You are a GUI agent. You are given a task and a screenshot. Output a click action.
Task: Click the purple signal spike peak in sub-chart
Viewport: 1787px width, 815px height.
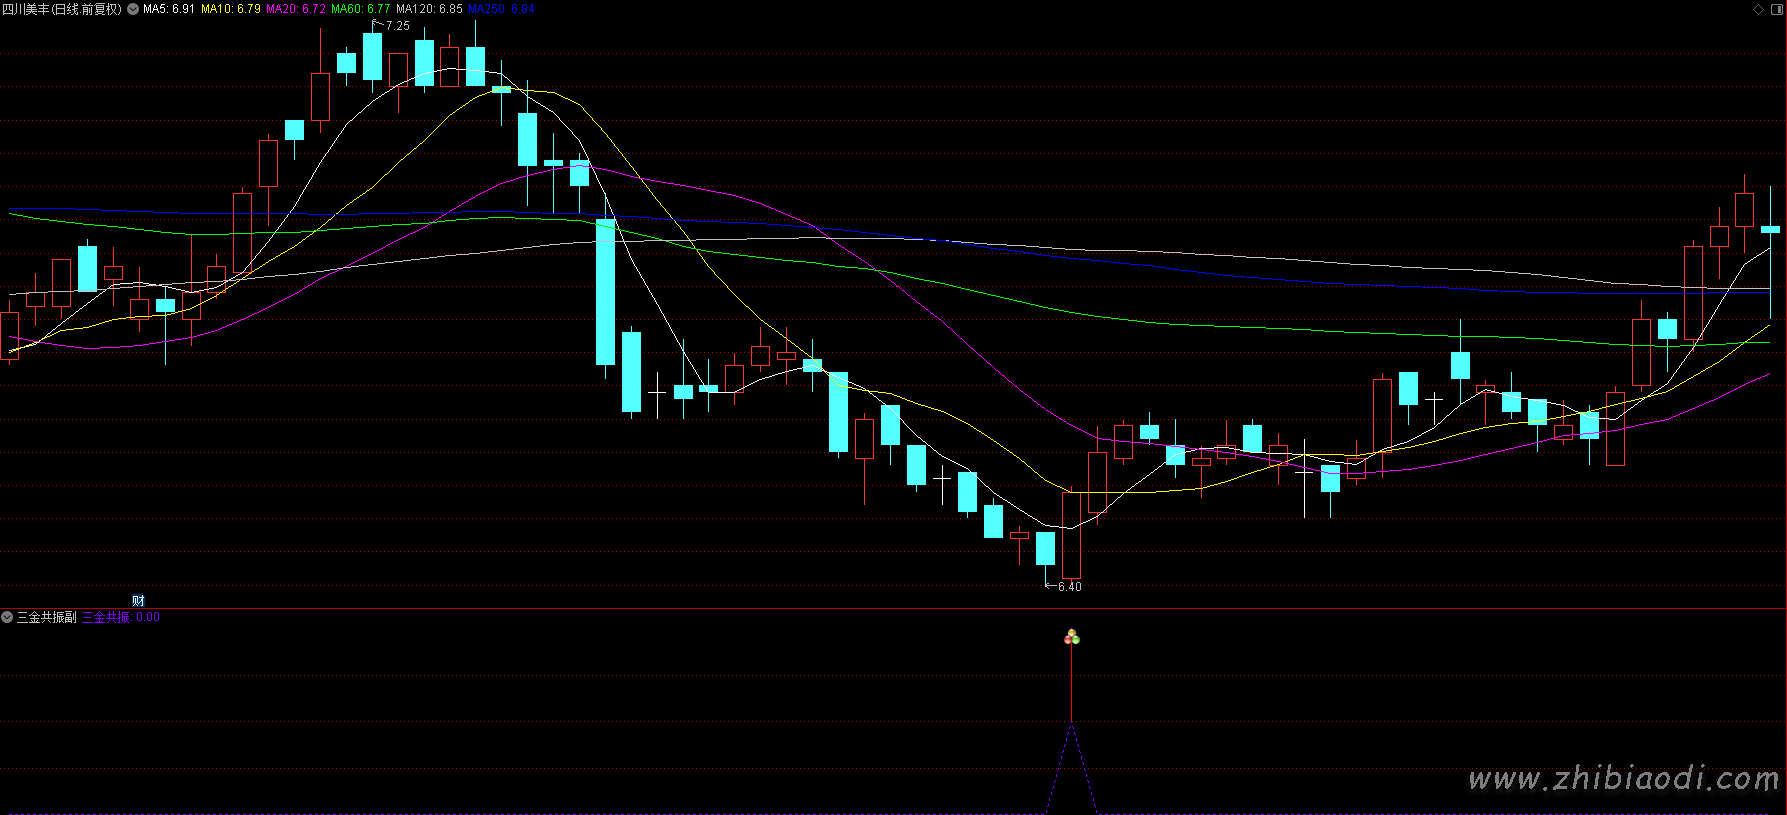1071,728
